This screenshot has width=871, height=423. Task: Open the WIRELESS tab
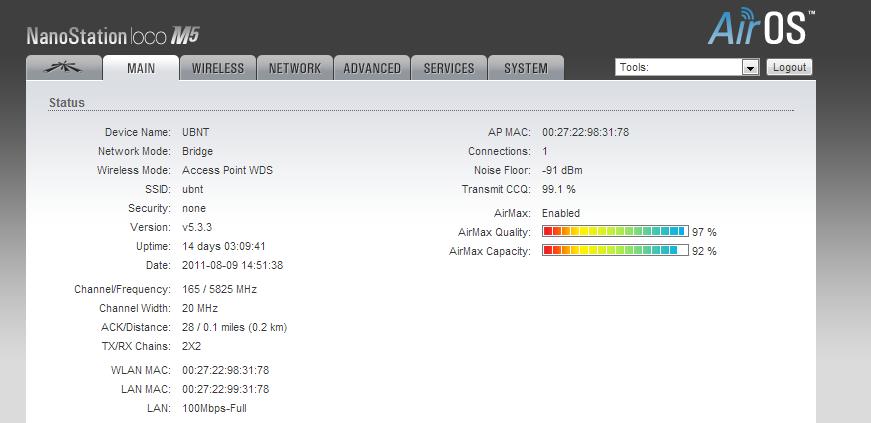[218, 68]
